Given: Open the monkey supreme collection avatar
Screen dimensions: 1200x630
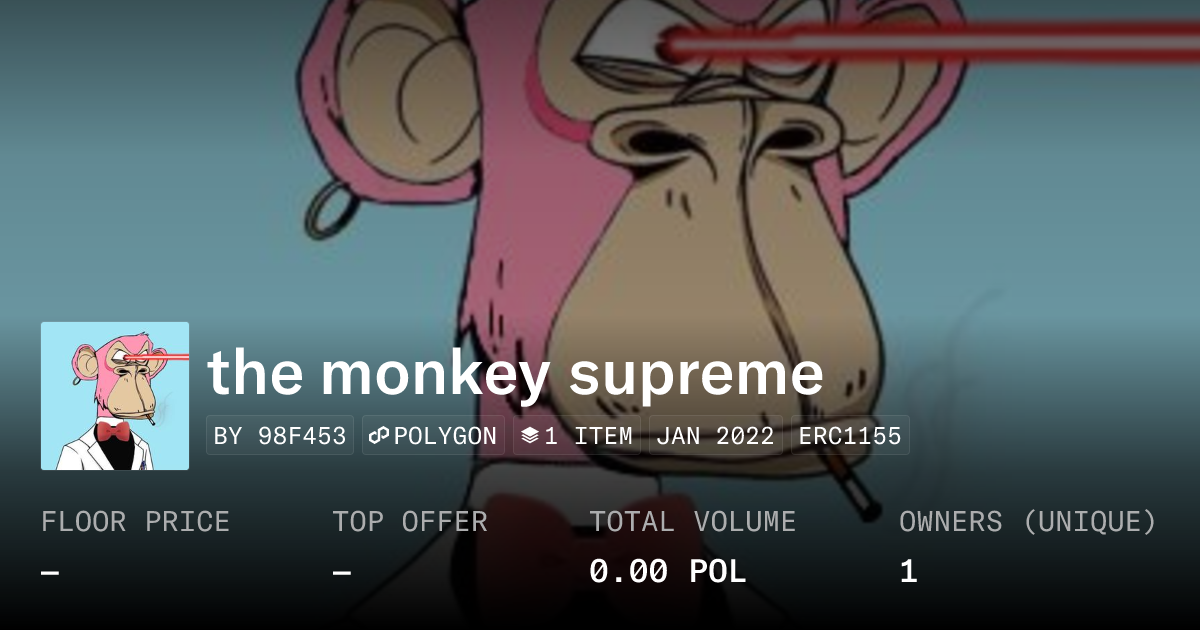Looking at the screenshot, I should pos(115,396).
